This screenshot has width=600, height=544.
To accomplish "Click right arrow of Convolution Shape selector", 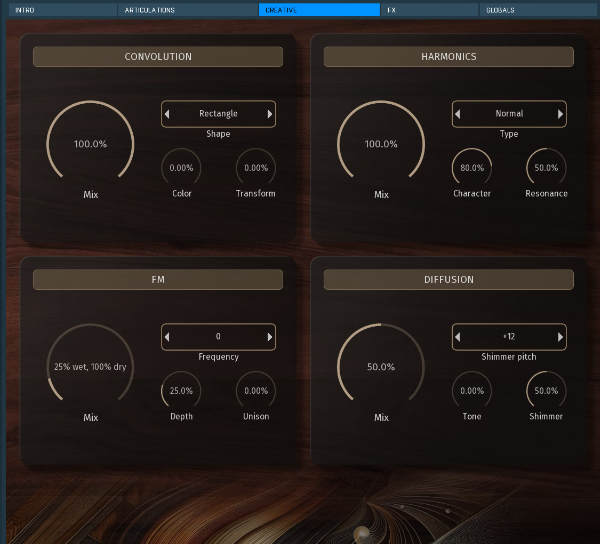I will 269,114.
